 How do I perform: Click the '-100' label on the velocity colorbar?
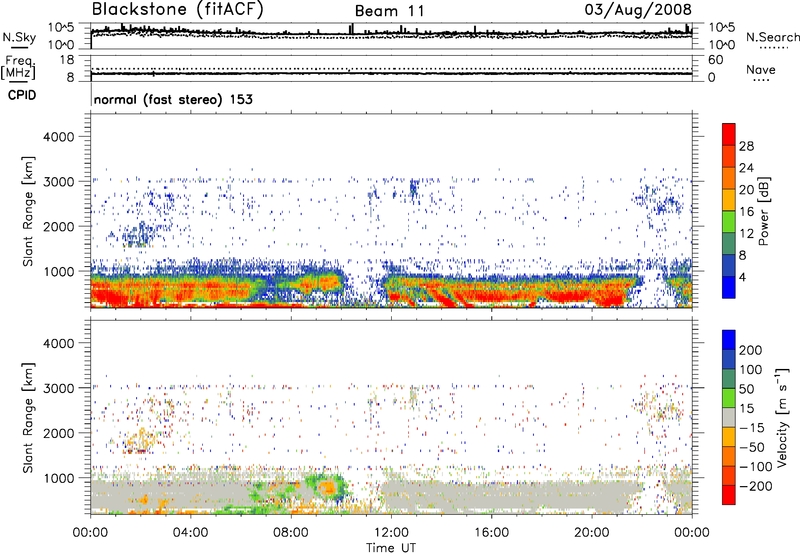[x=756, y=467]
